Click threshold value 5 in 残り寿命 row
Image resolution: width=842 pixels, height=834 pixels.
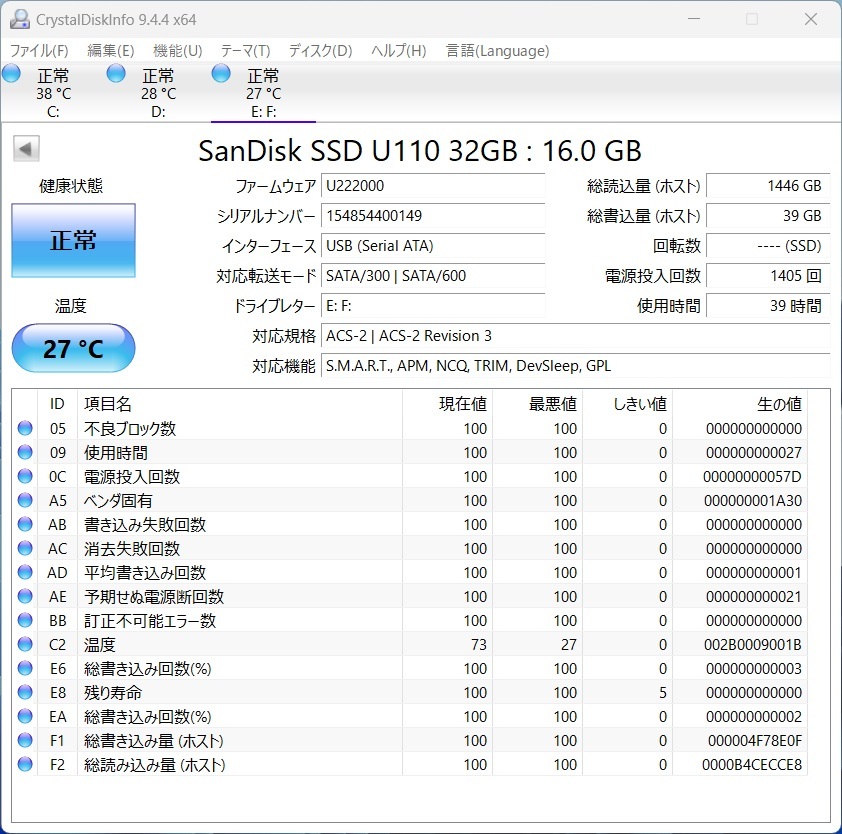663,693
